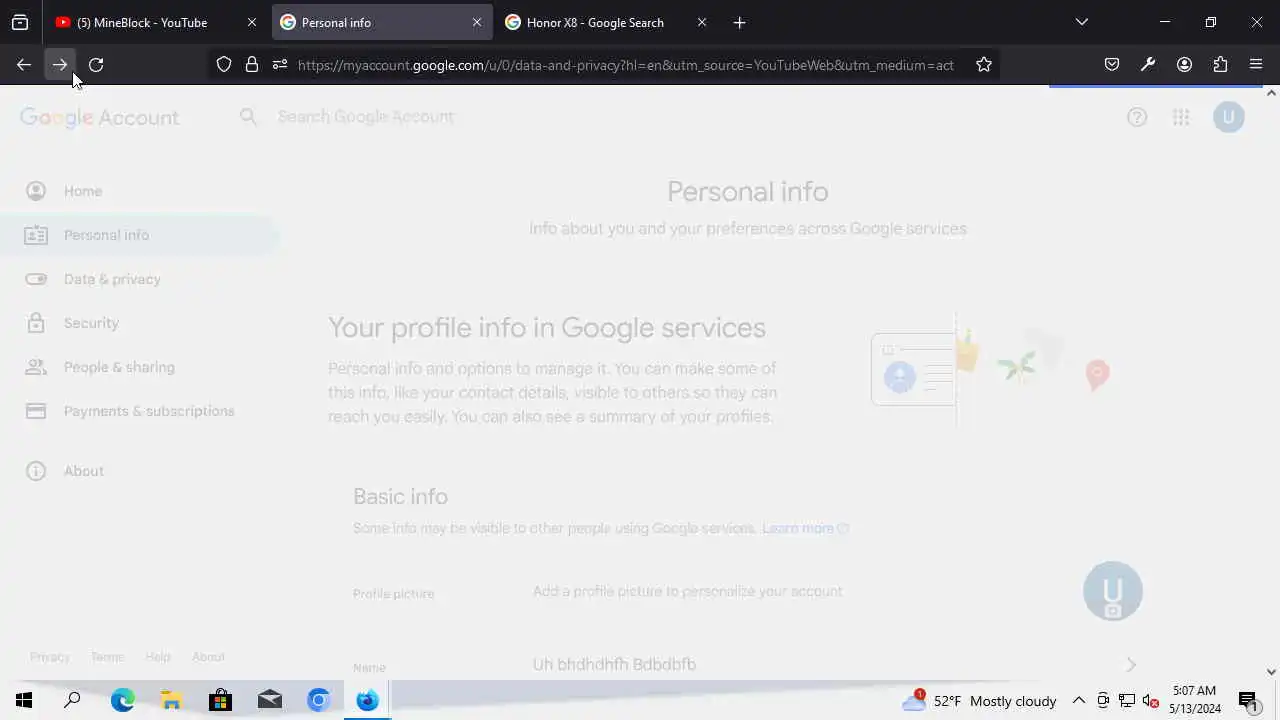Screen dimensions: 1280x720
Task: Open Firefox View icon in tab bar
Action: pos(20,22)
